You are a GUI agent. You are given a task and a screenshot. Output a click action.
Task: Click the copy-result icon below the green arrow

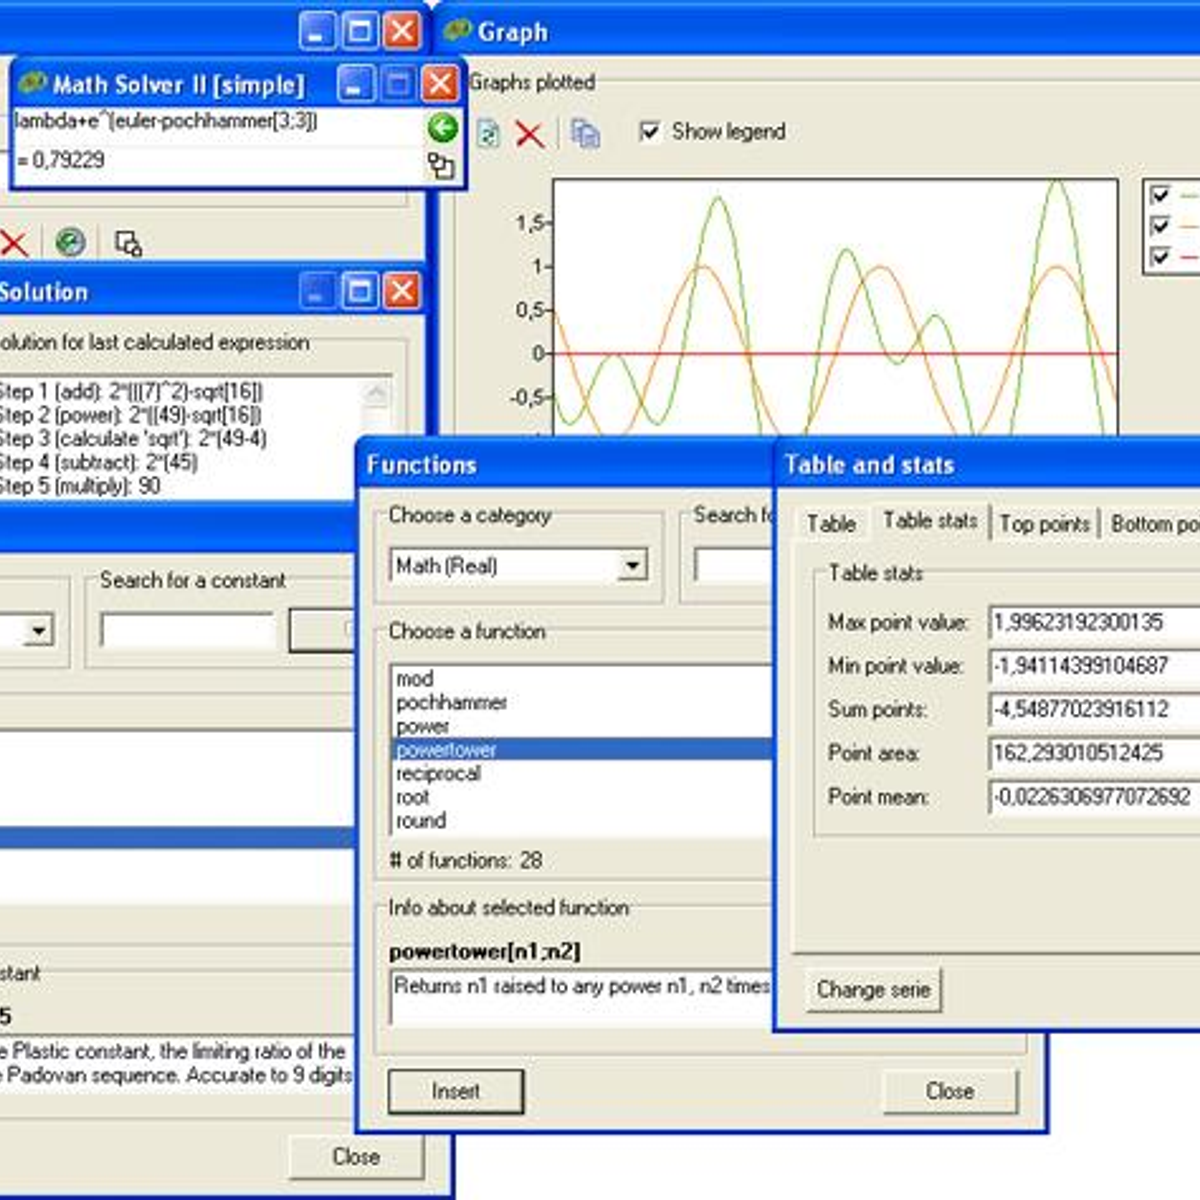pyautogui.click(x=443, y=165)
